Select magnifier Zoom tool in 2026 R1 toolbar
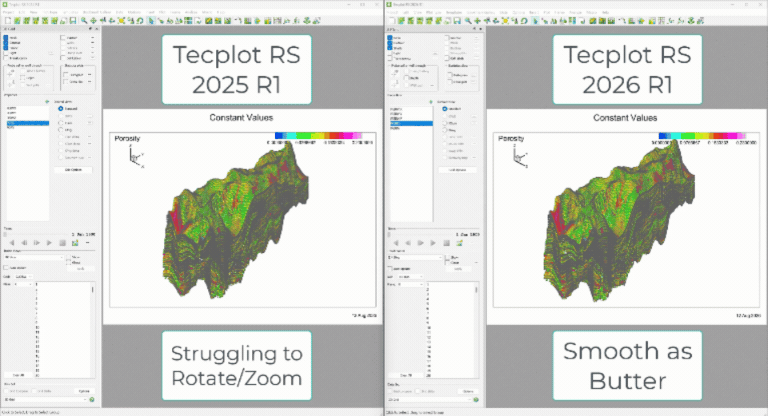 468,21
